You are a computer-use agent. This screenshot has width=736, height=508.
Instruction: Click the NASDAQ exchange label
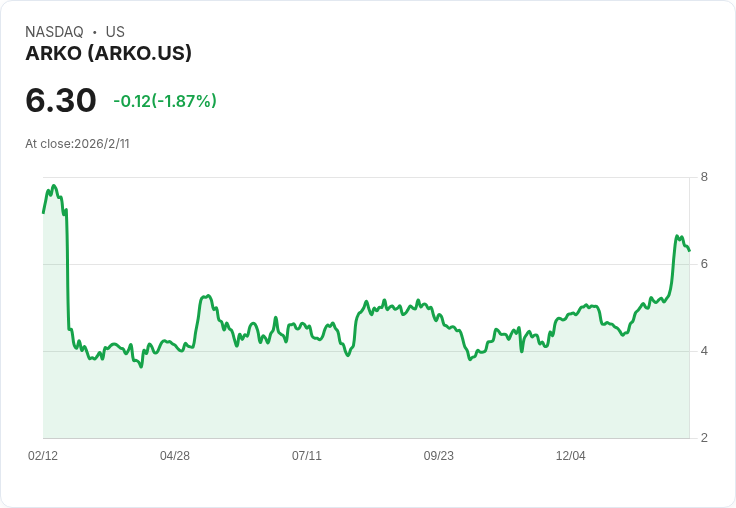coord(54,32)
